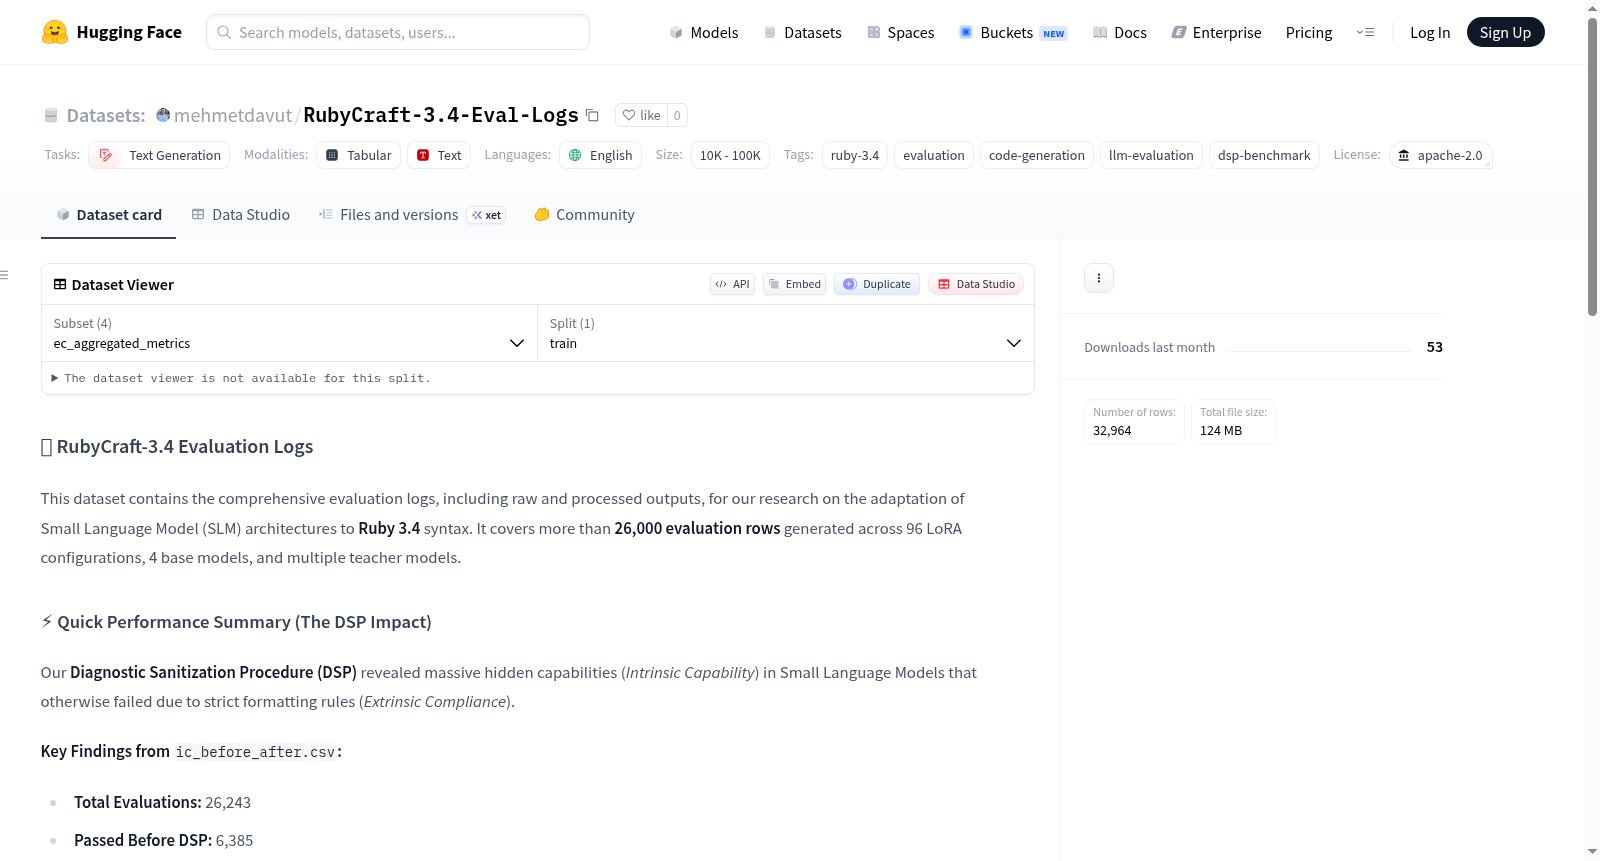Viewport: 1600px width, 861px height.
Task: Open the three-dot options menu in sidebar
Action: coord(1099,278)
